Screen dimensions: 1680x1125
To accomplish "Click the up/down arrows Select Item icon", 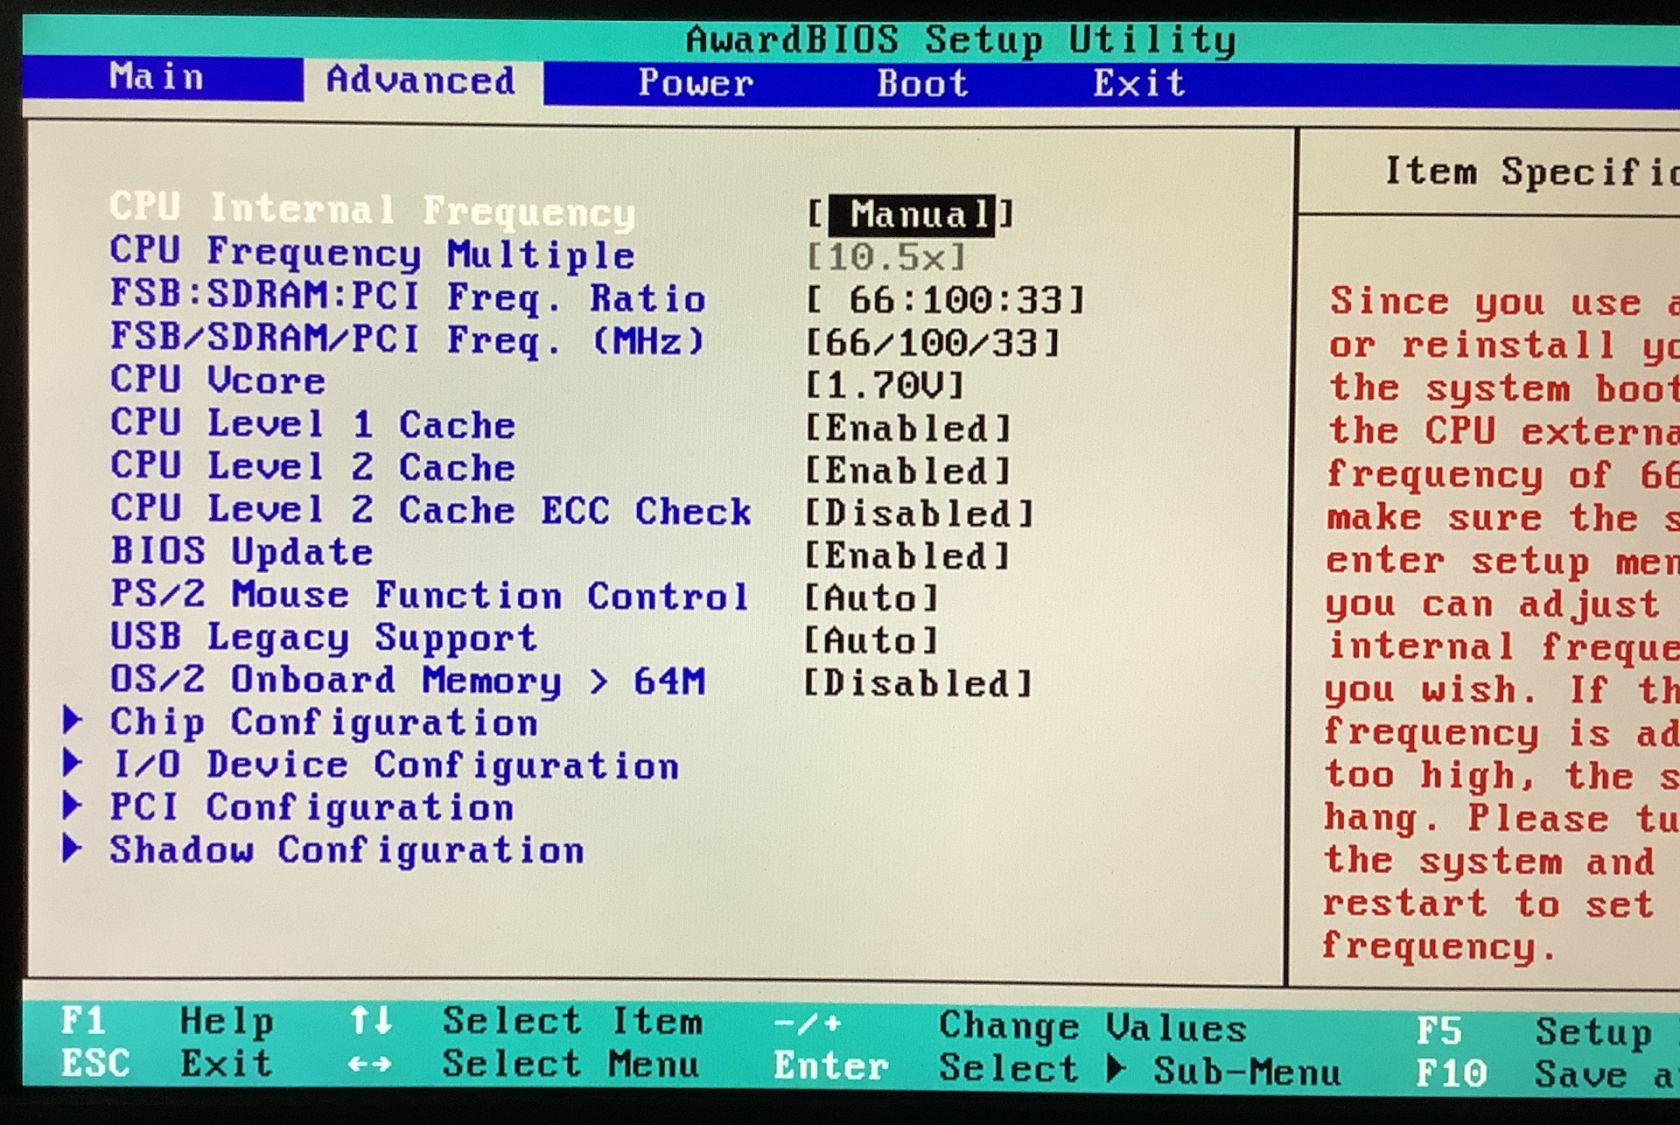I will point(370,1021).
